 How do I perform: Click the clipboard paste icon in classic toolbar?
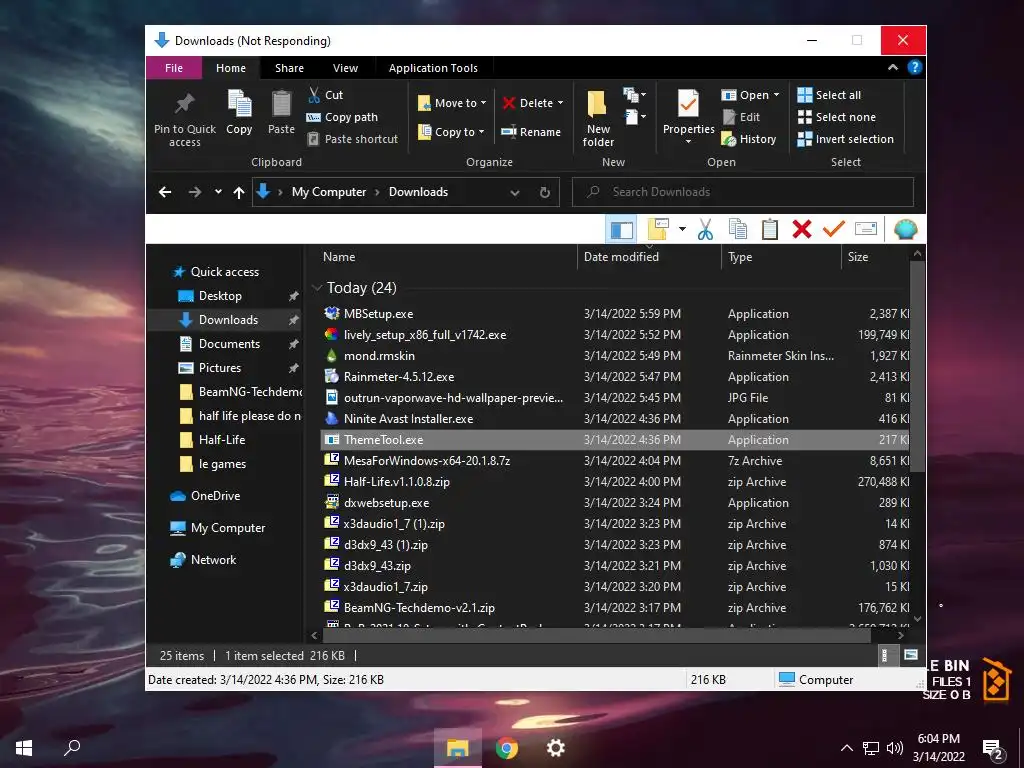coord(770,229)
